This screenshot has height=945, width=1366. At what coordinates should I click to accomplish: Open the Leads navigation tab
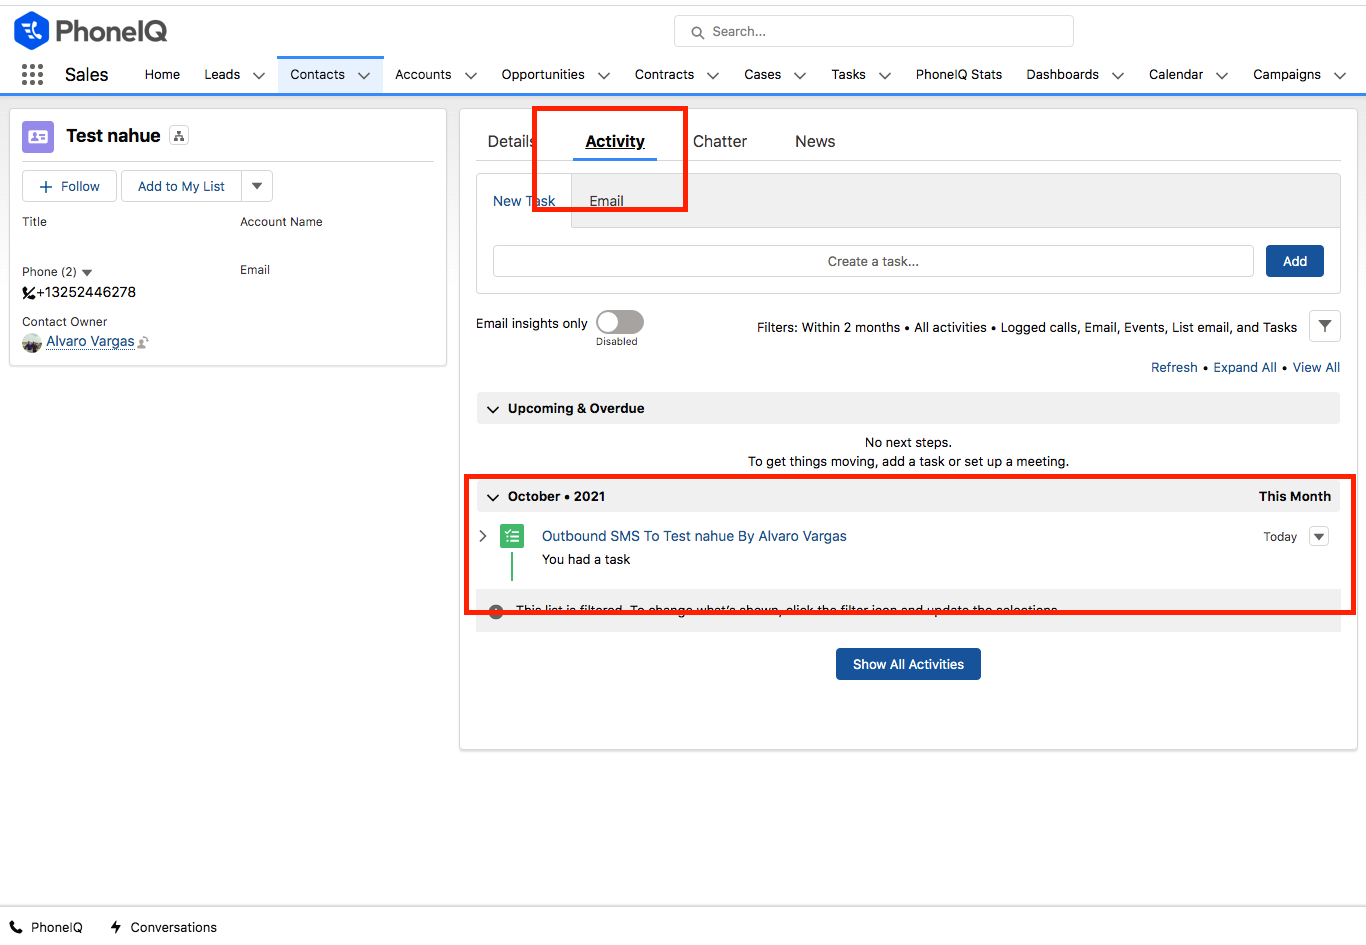[222, 74]
